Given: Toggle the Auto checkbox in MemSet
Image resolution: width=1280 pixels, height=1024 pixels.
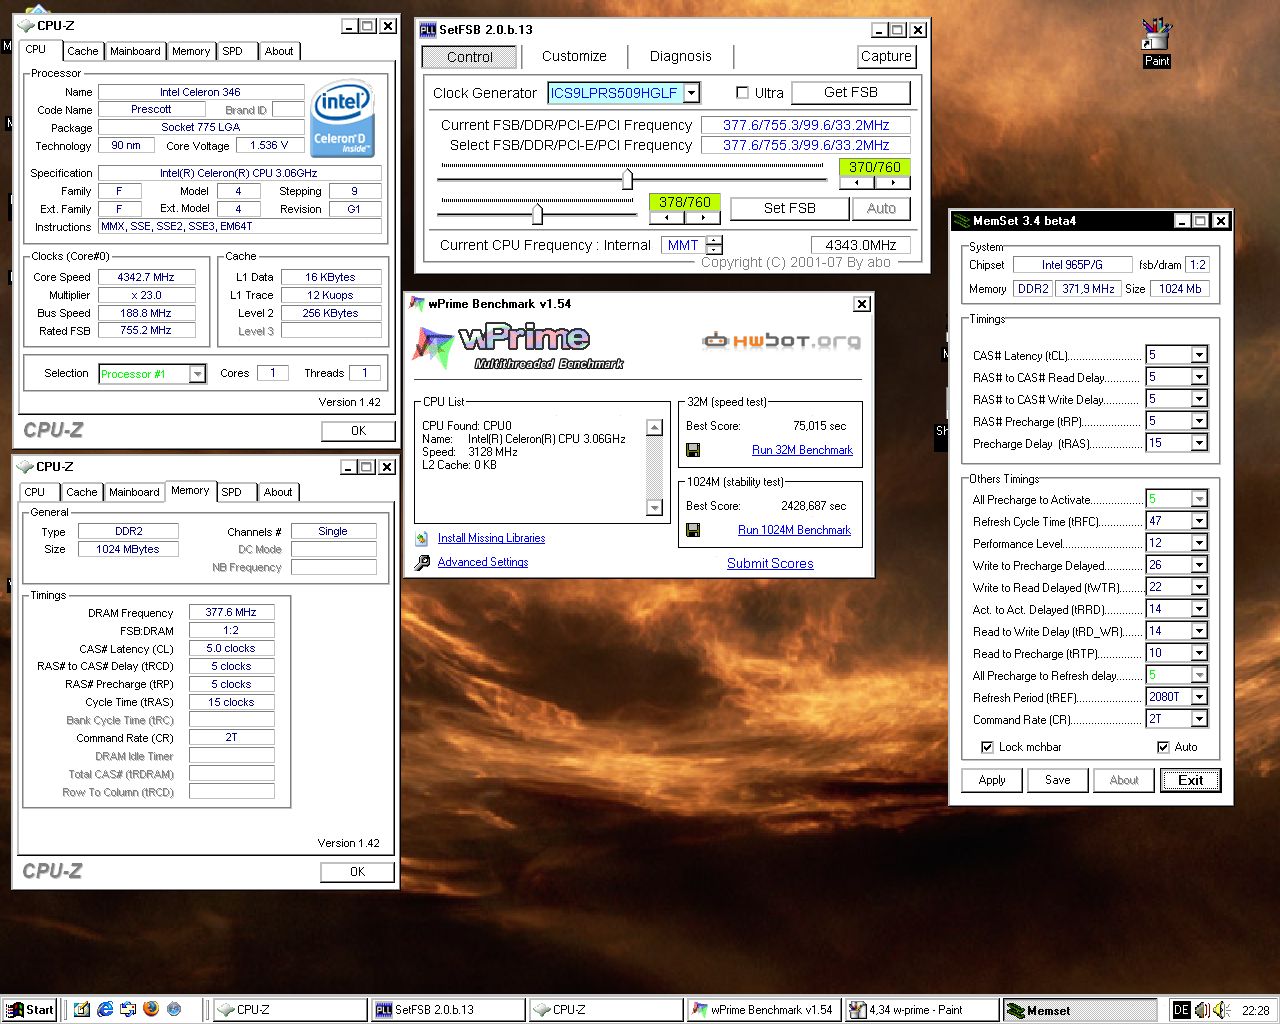Looking at the screenshot, I should [1163, 747].
